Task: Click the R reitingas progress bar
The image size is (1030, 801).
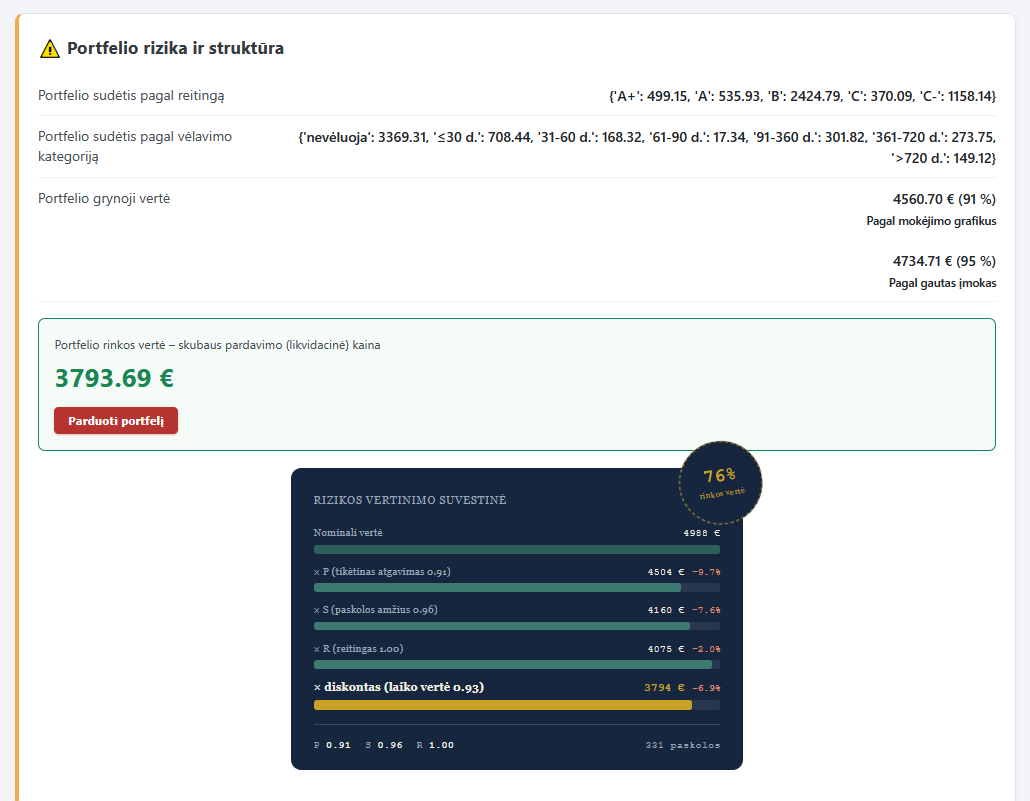Action: point(517,665)
